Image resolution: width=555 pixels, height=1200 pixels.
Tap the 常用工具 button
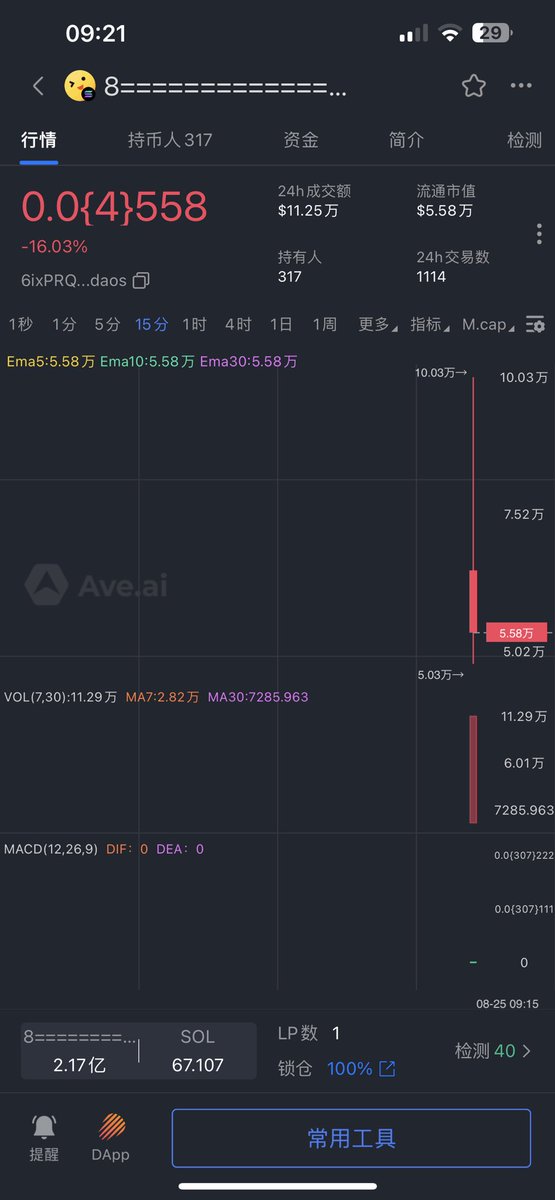click(351, 1138)
